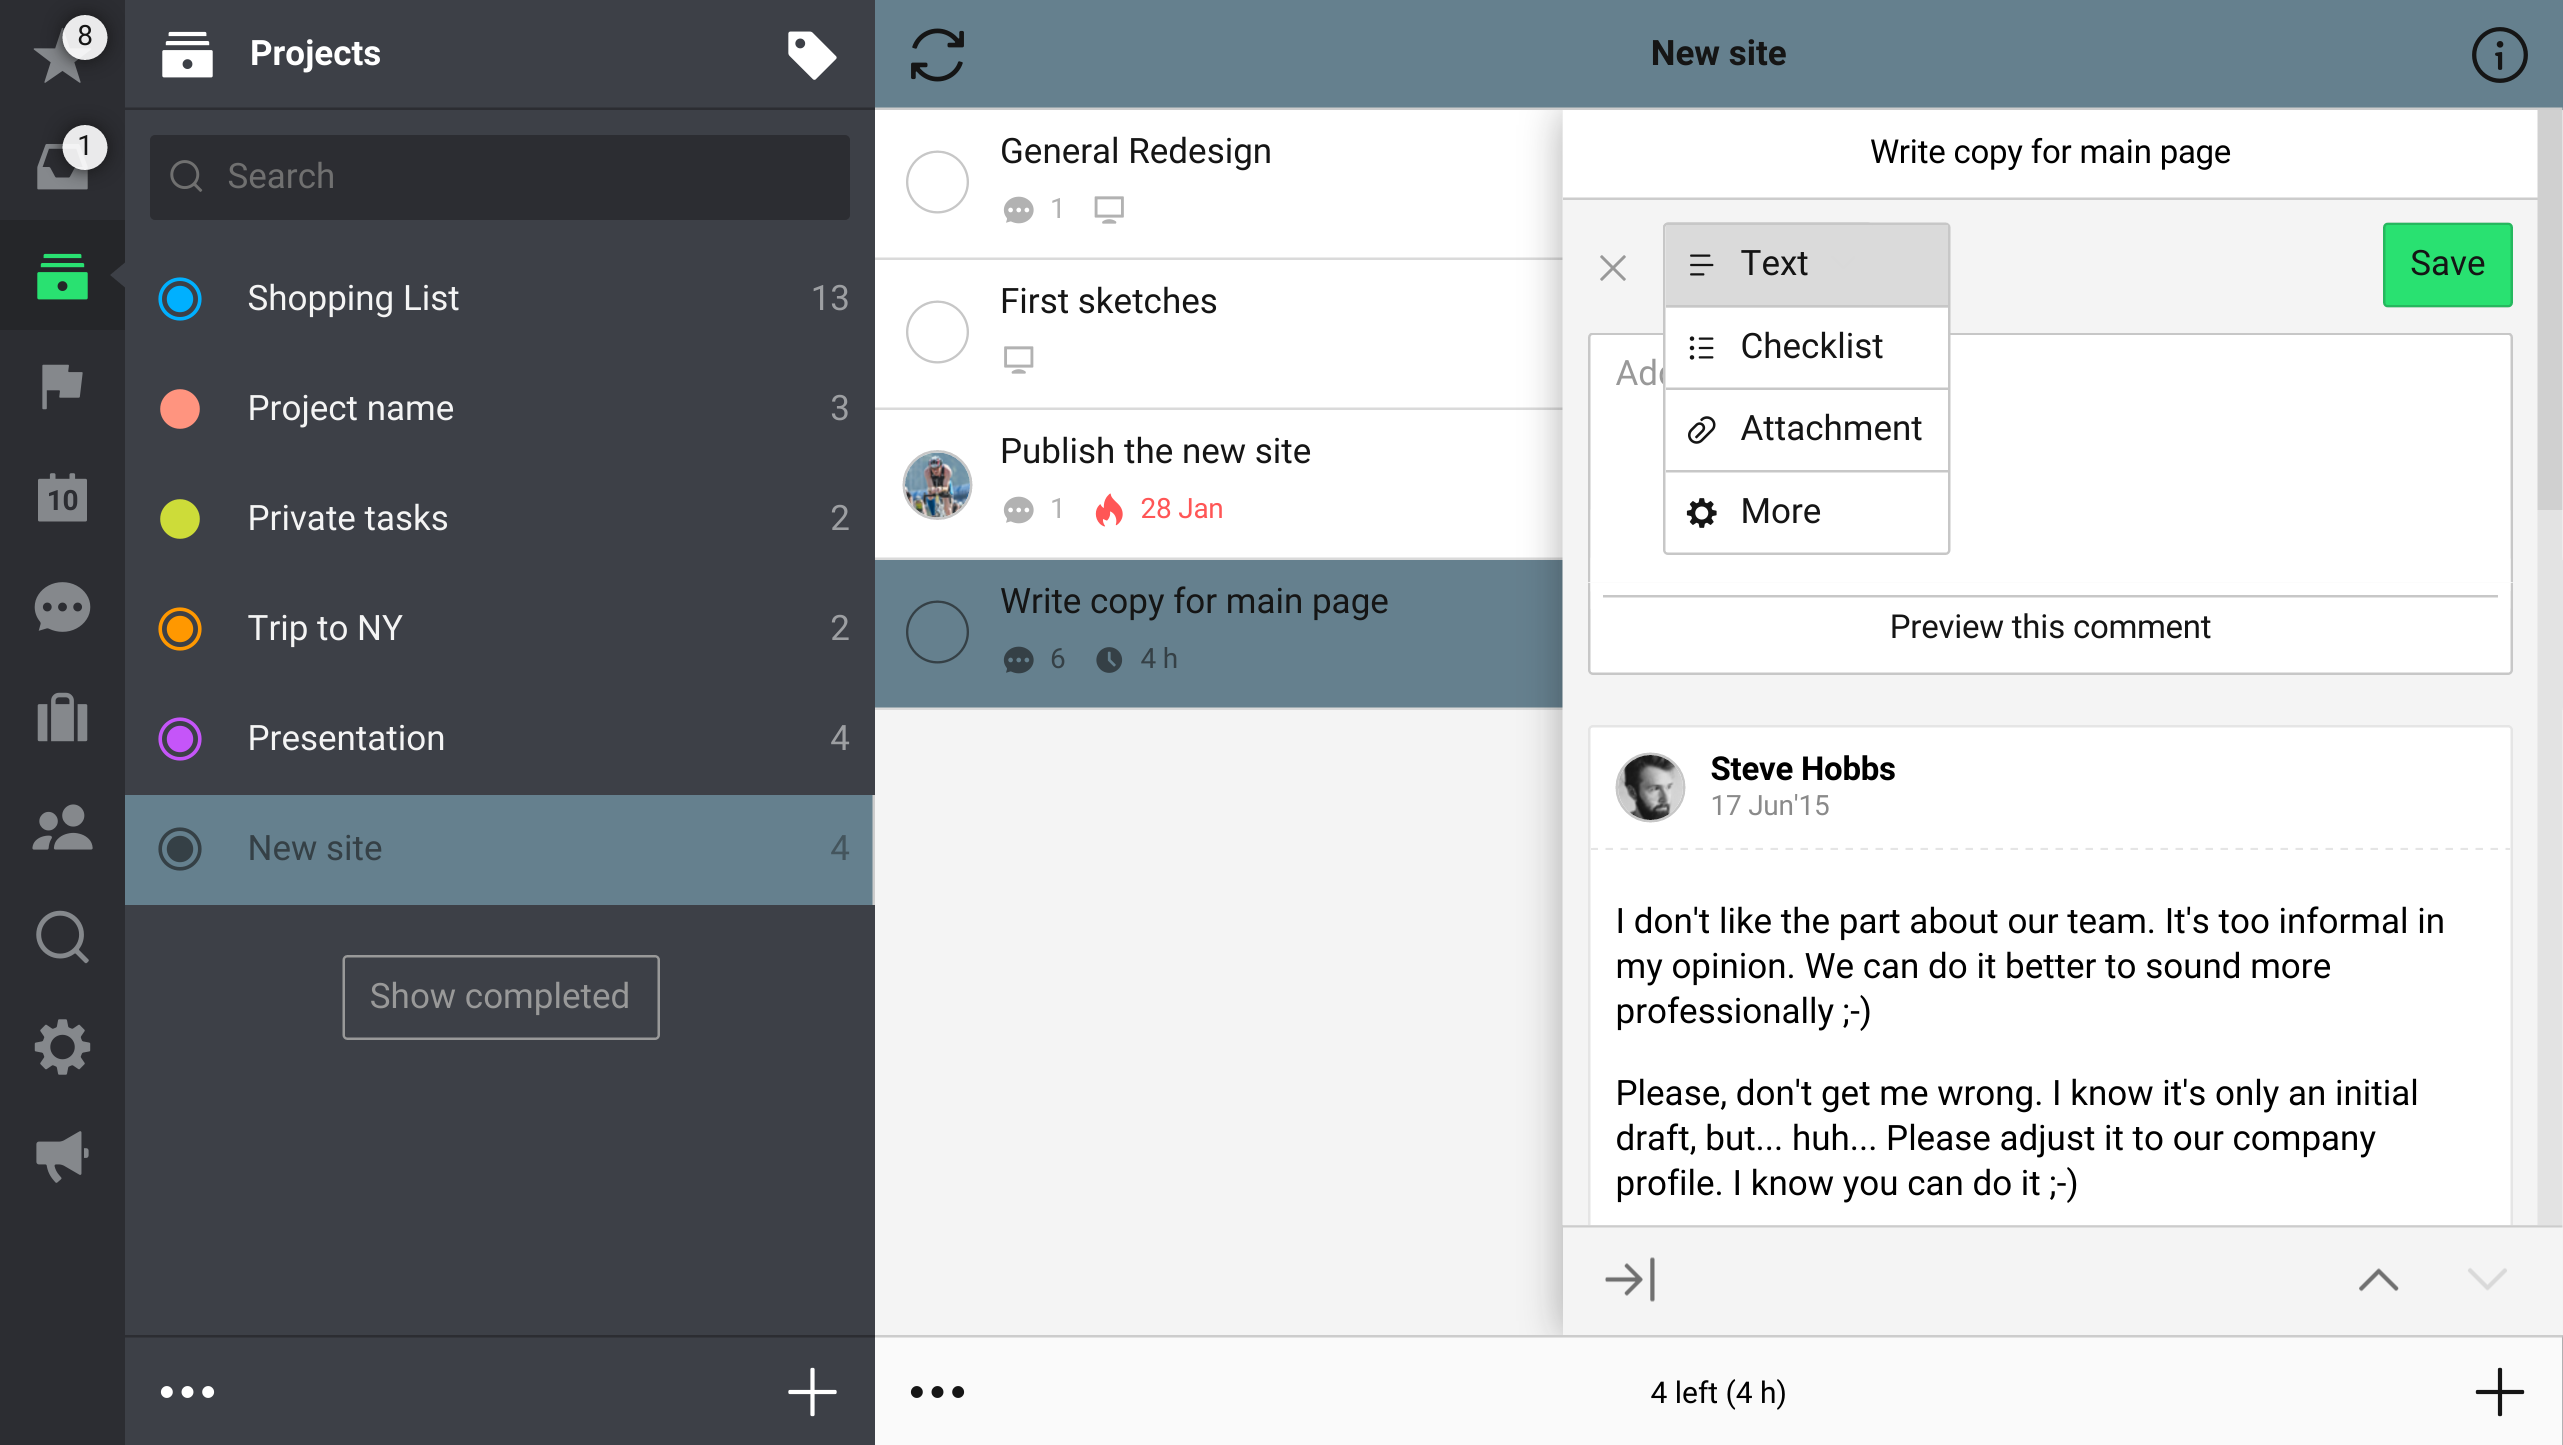Save the comment

click(x=2447, y=264)
